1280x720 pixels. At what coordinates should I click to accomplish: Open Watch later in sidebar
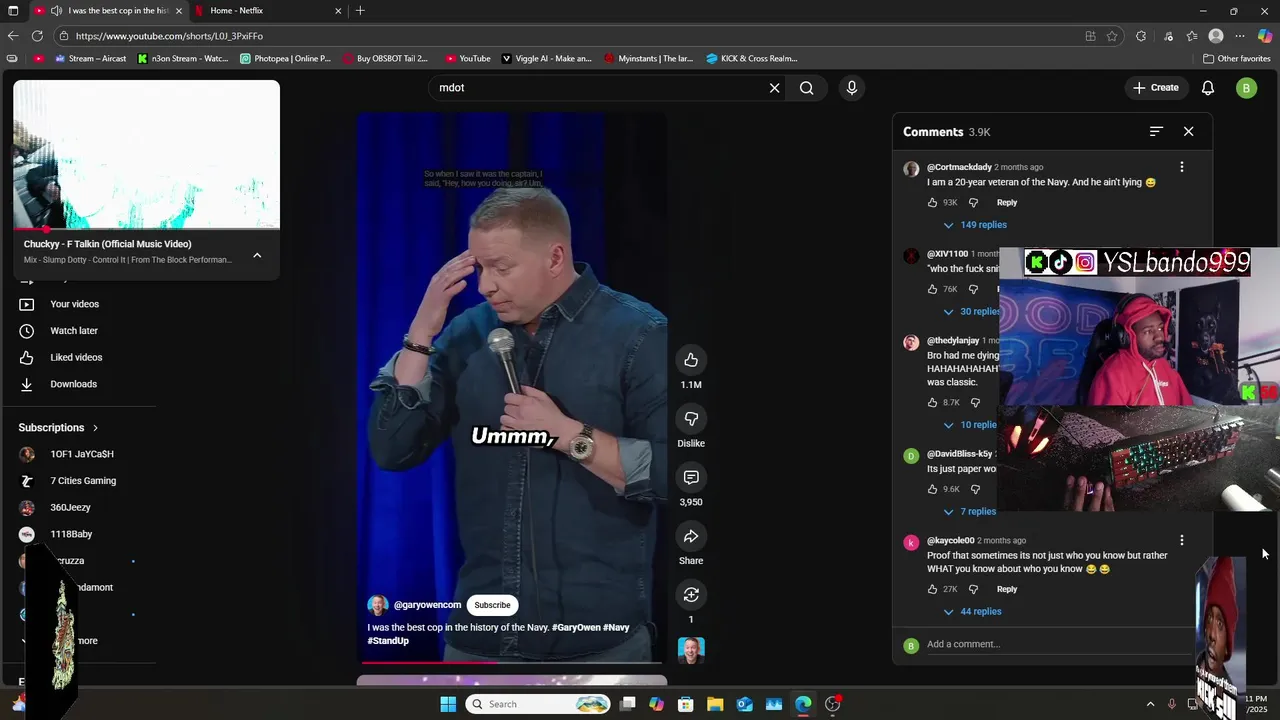(x=74, y=331)
